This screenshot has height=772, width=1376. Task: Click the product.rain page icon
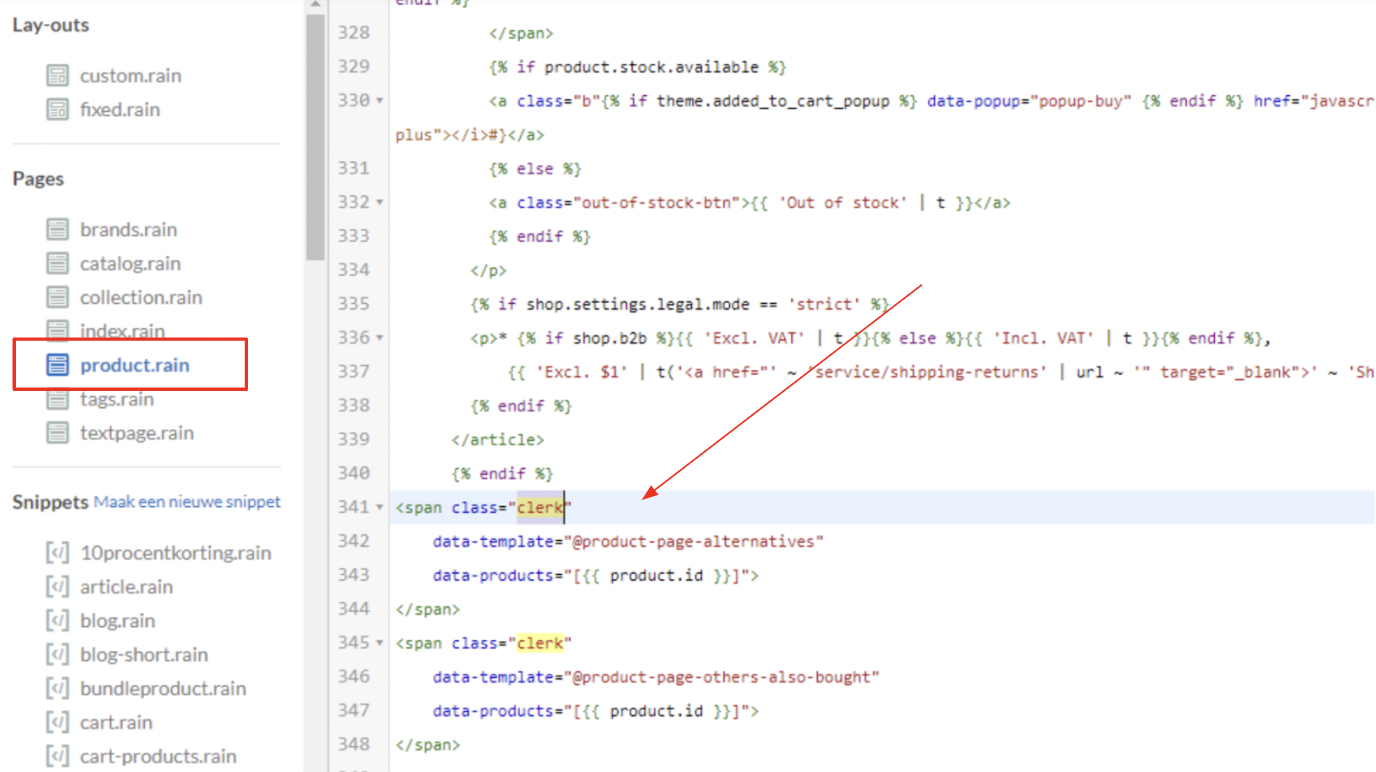point(58,366)
